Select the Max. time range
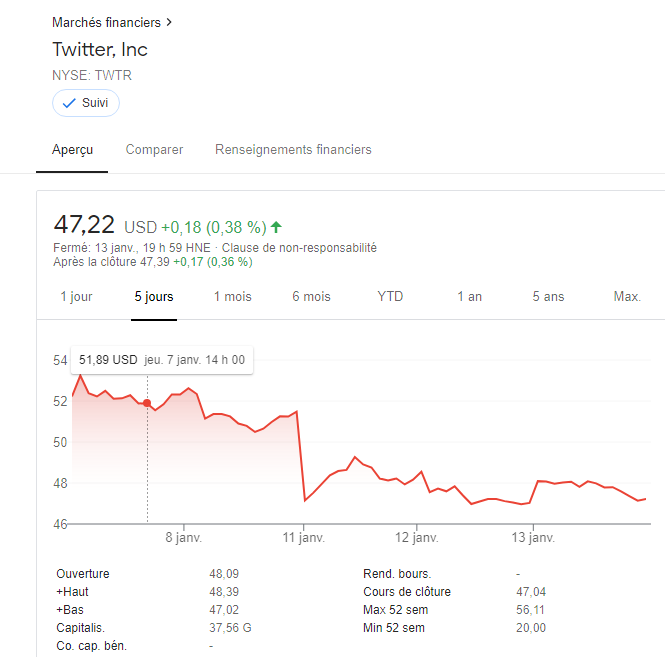Screen dimensions: 665x657 [627, 296]
